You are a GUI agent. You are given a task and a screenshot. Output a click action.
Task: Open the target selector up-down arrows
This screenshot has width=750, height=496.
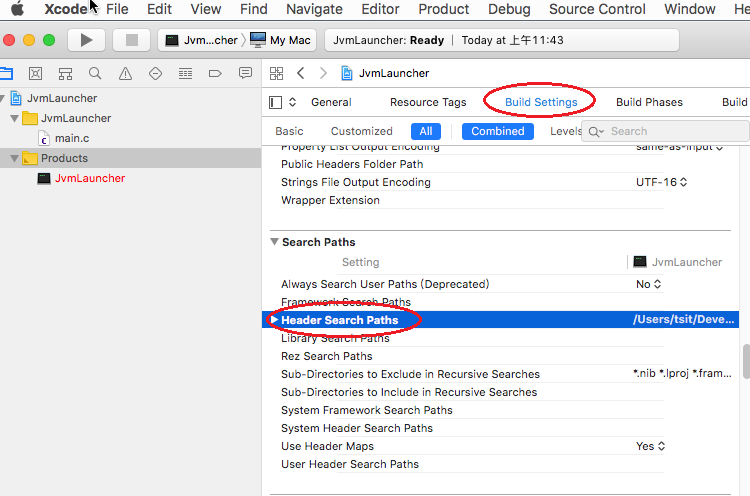pos(293,102)
